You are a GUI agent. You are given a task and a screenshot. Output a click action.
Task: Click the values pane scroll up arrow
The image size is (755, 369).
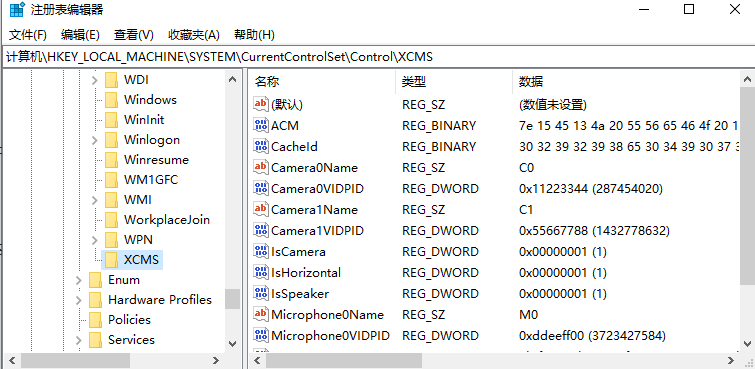tap(747, 79)
